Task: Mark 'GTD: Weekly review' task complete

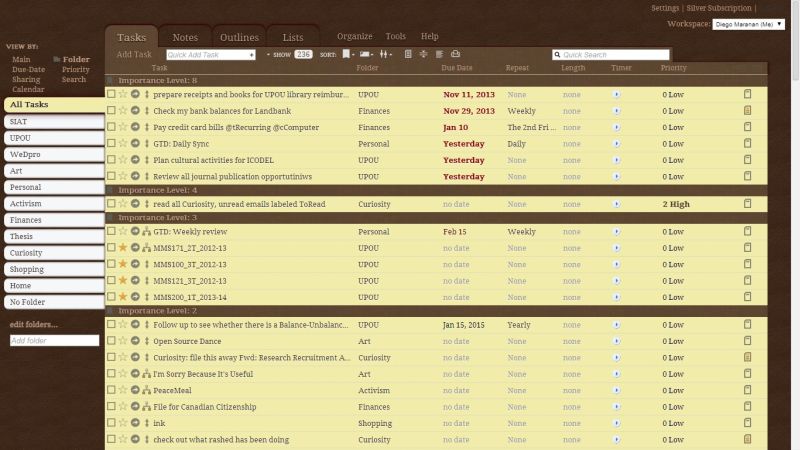Action: [111, 231]
